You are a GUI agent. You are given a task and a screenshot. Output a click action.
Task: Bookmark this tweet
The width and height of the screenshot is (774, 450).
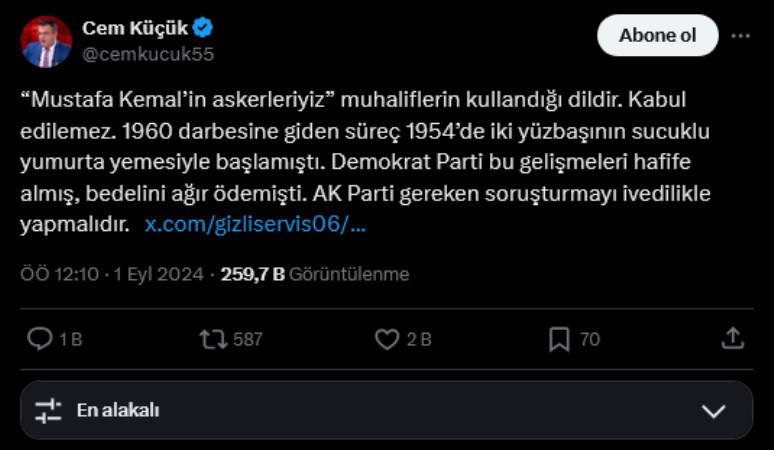click(x=559, y=339)
